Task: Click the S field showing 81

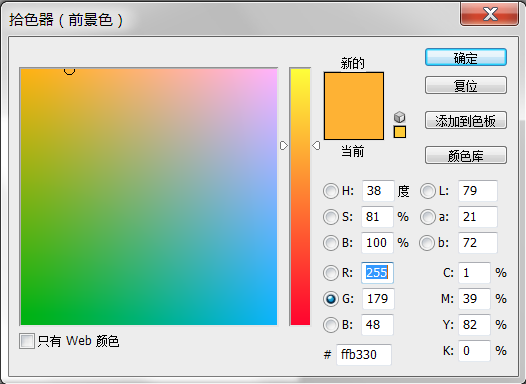Action: [x=377, y=217]
